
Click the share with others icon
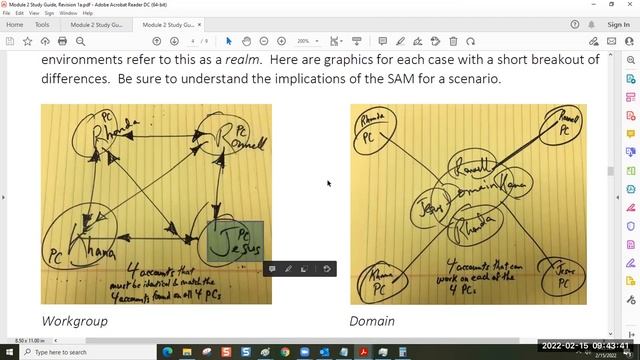[629, 41]
